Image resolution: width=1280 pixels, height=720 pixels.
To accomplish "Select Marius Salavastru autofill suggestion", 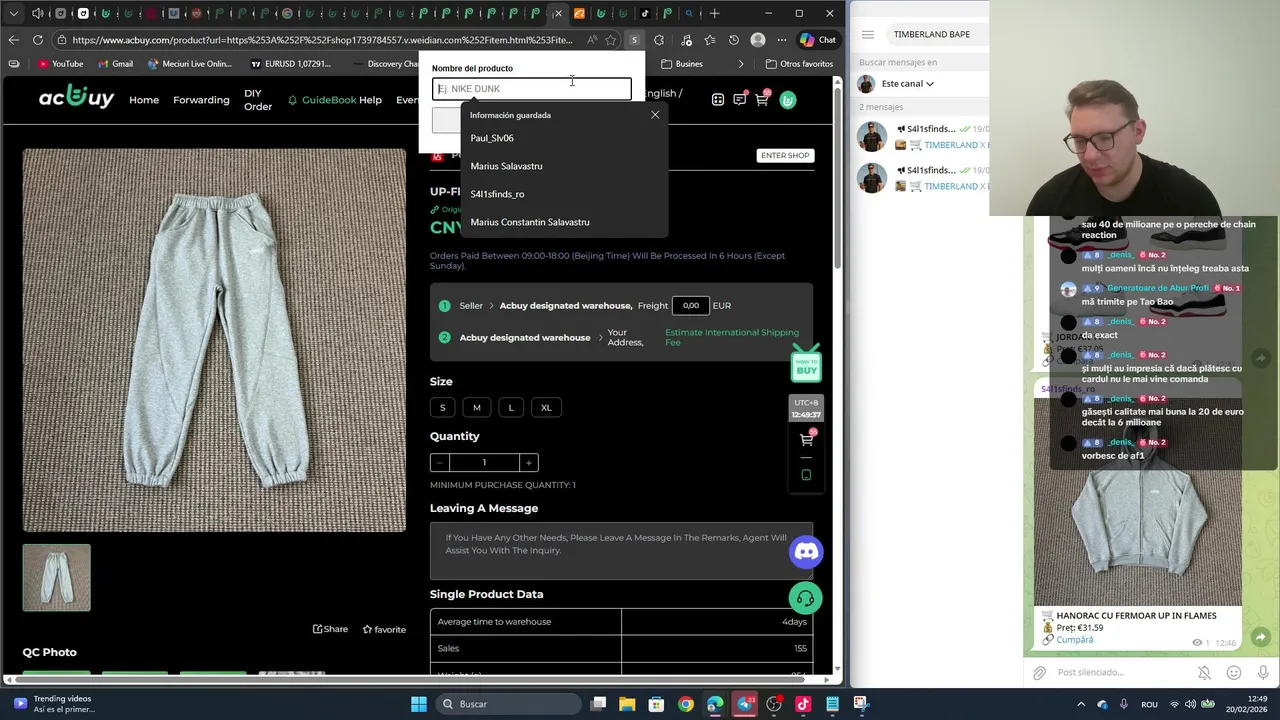I will point(562,166).
